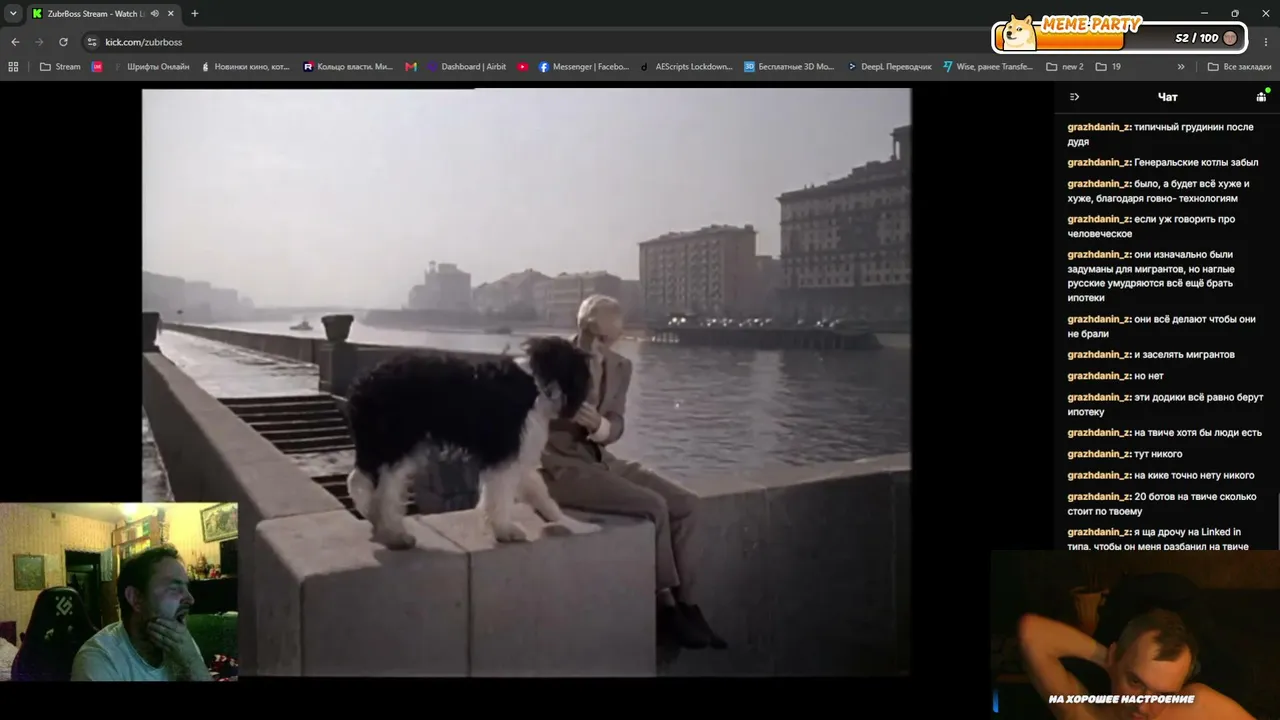The height and width of the screenshot is (720, 1280).
Task: Open the Chrome three-dot menu
Action: (1265, 42)
